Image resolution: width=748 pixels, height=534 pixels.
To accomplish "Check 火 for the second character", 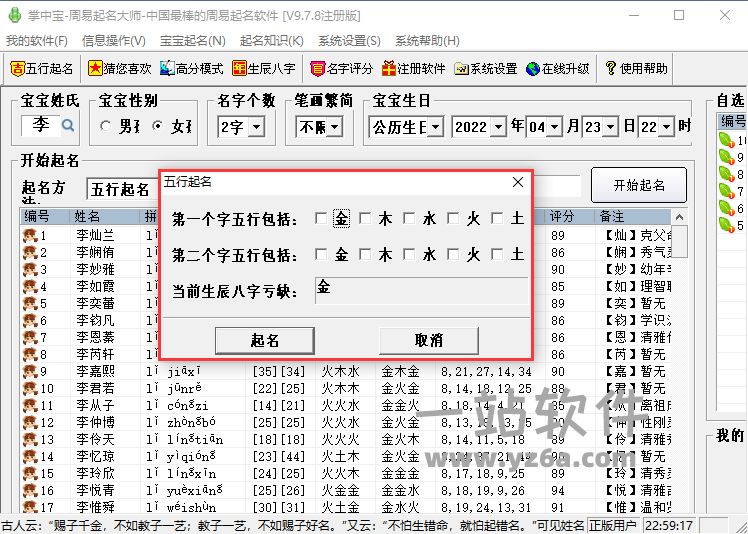I will click(x=453, y=254).
